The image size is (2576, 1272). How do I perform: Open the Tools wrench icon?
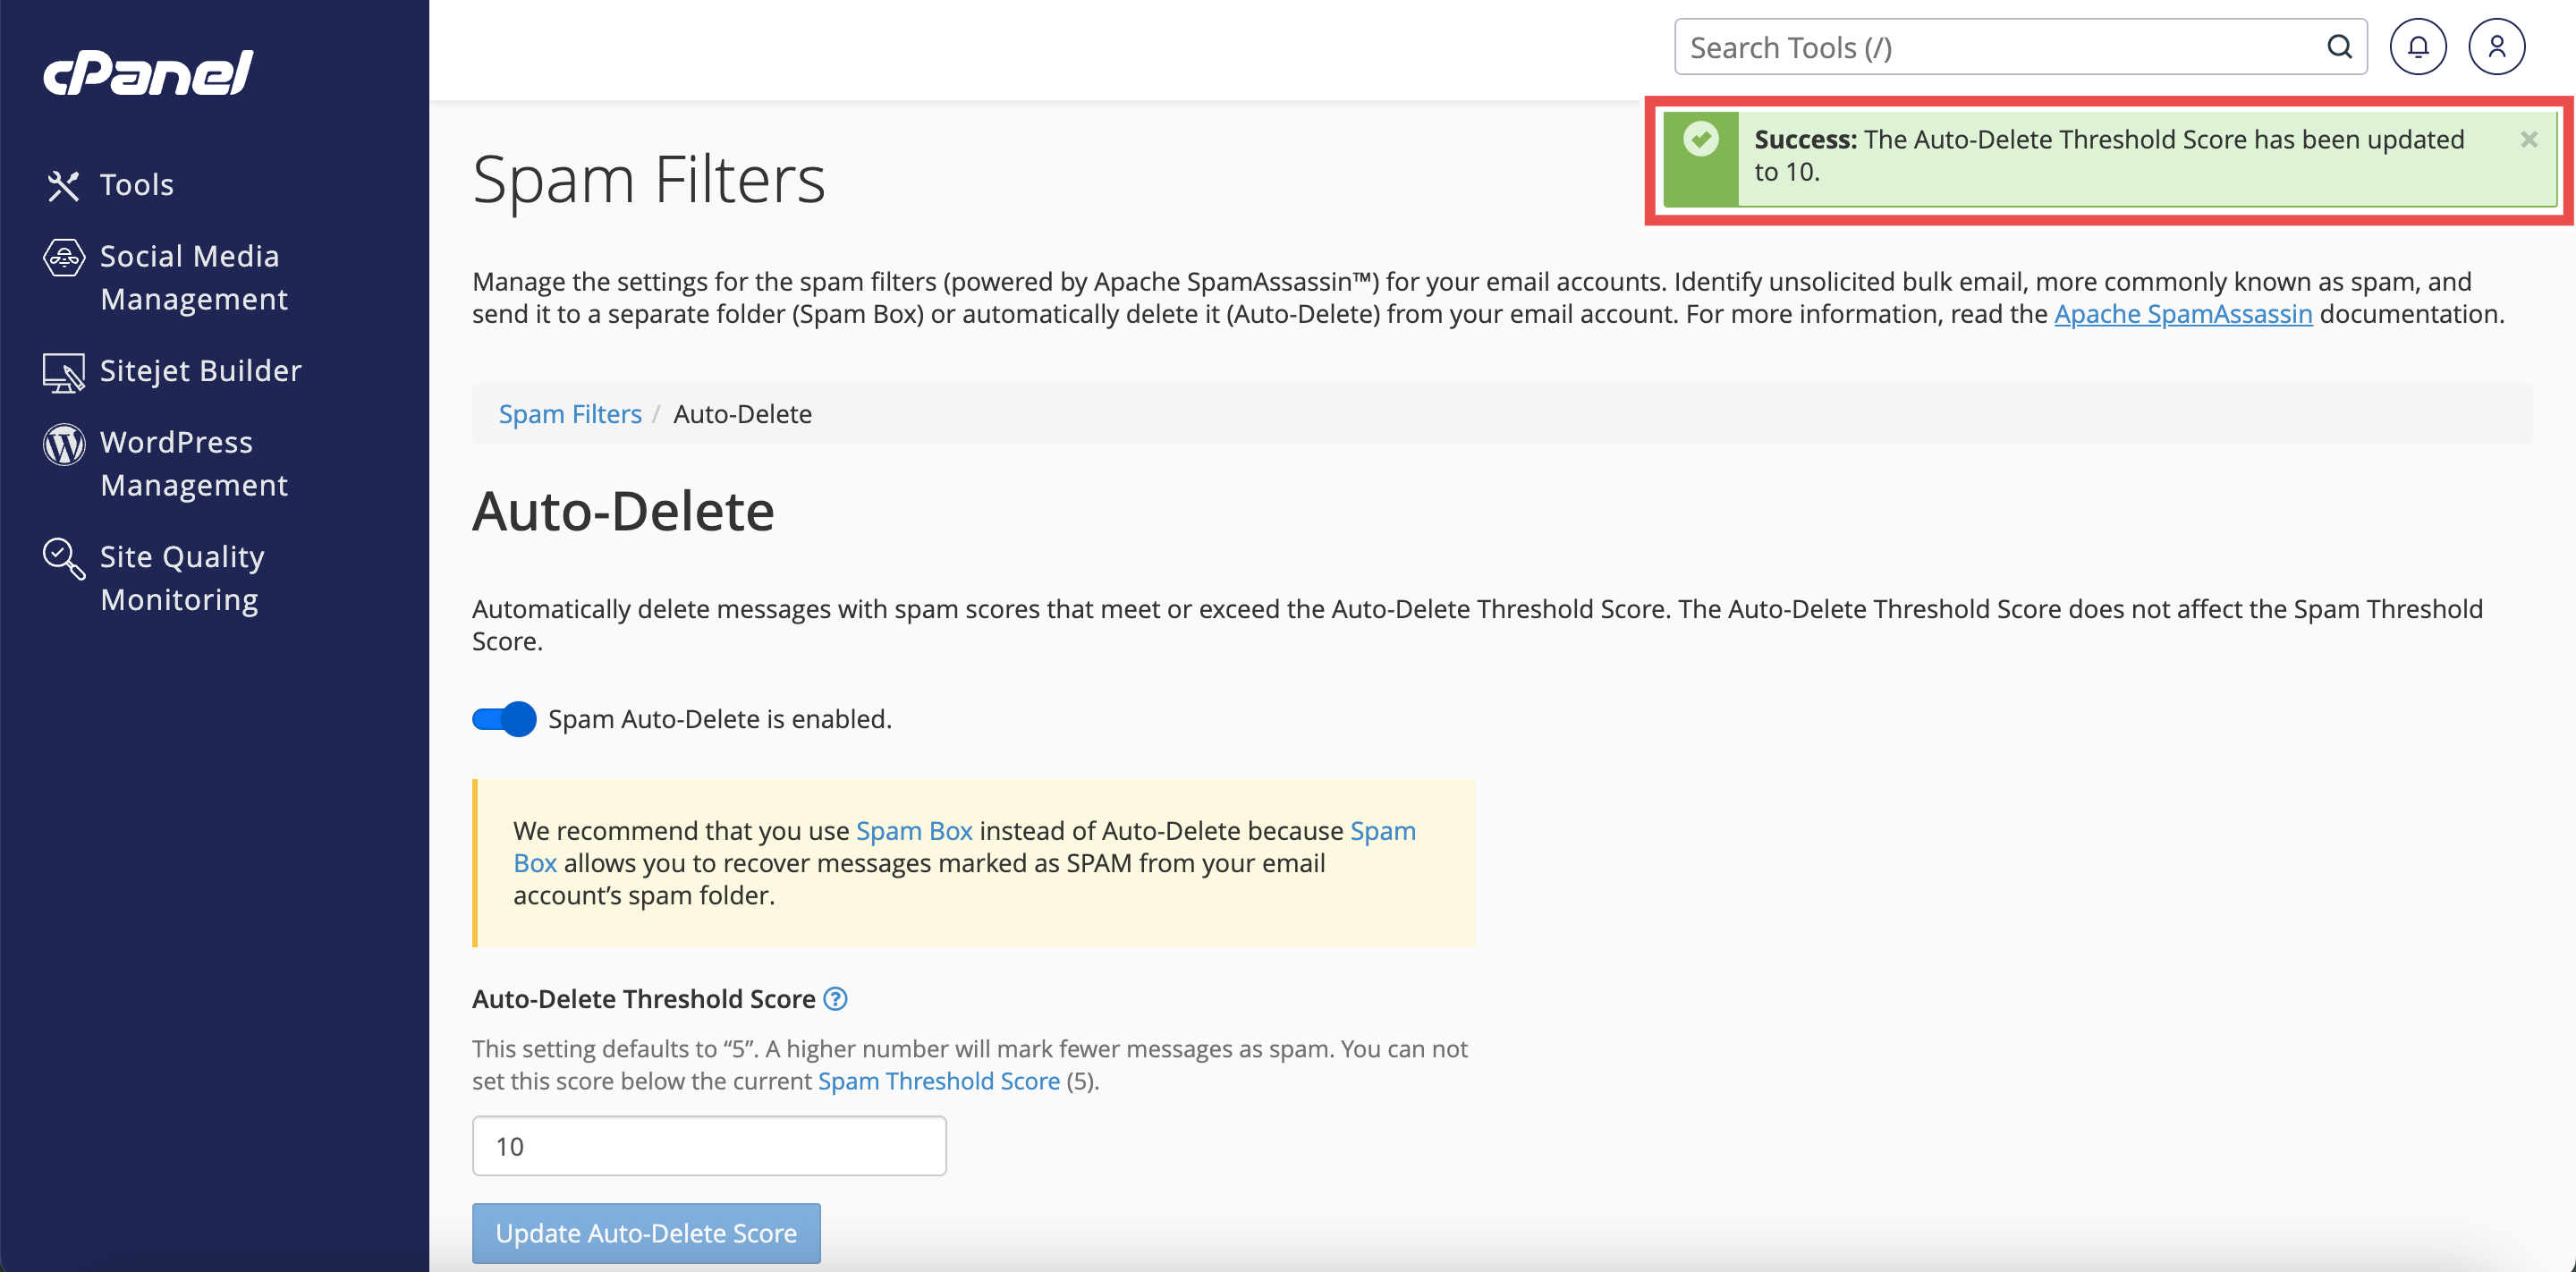[x=63, y=185]
